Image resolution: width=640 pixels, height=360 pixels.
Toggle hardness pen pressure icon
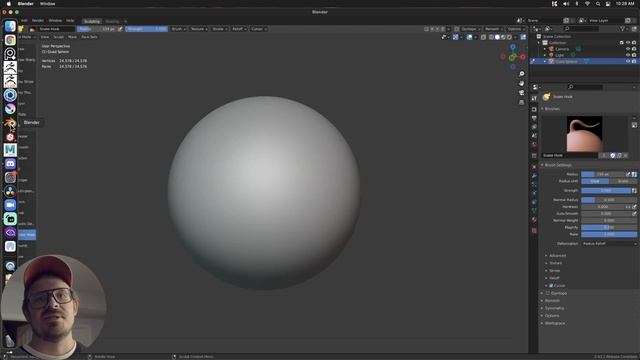634,207
